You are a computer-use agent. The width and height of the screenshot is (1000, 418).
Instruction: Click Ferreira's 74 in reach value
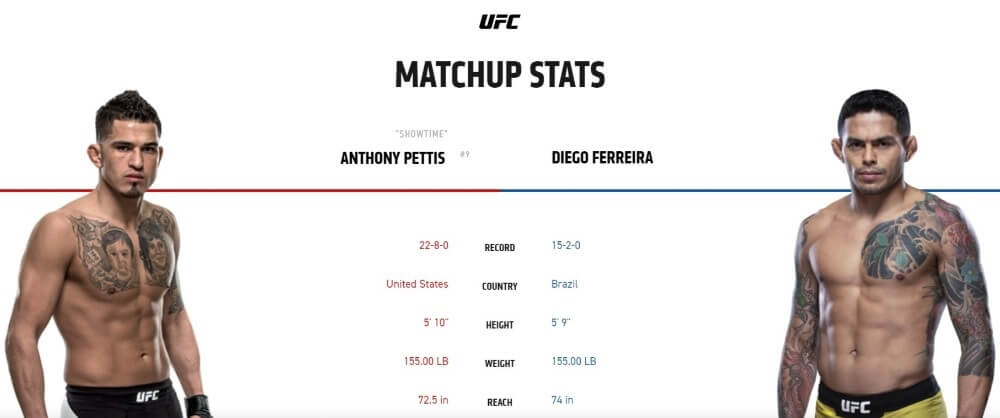(562, 400)
